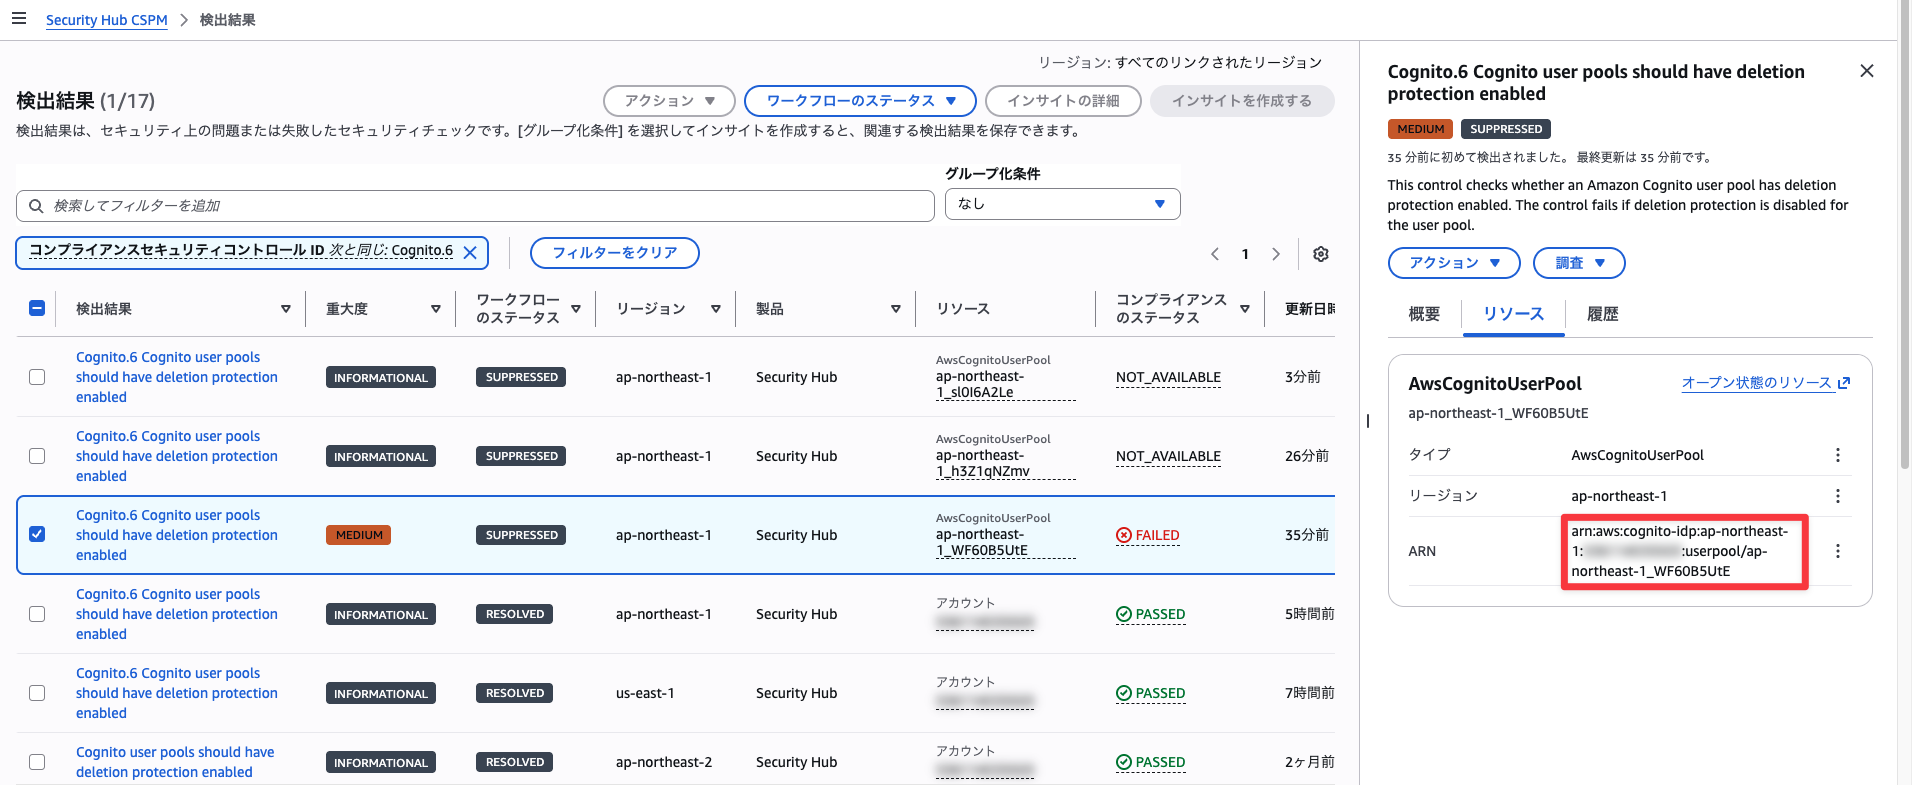Open the finding titled Cognito user pools should have
This screenshot has width=1912, height=785.
pyautogui.click(x=175, y=762)
